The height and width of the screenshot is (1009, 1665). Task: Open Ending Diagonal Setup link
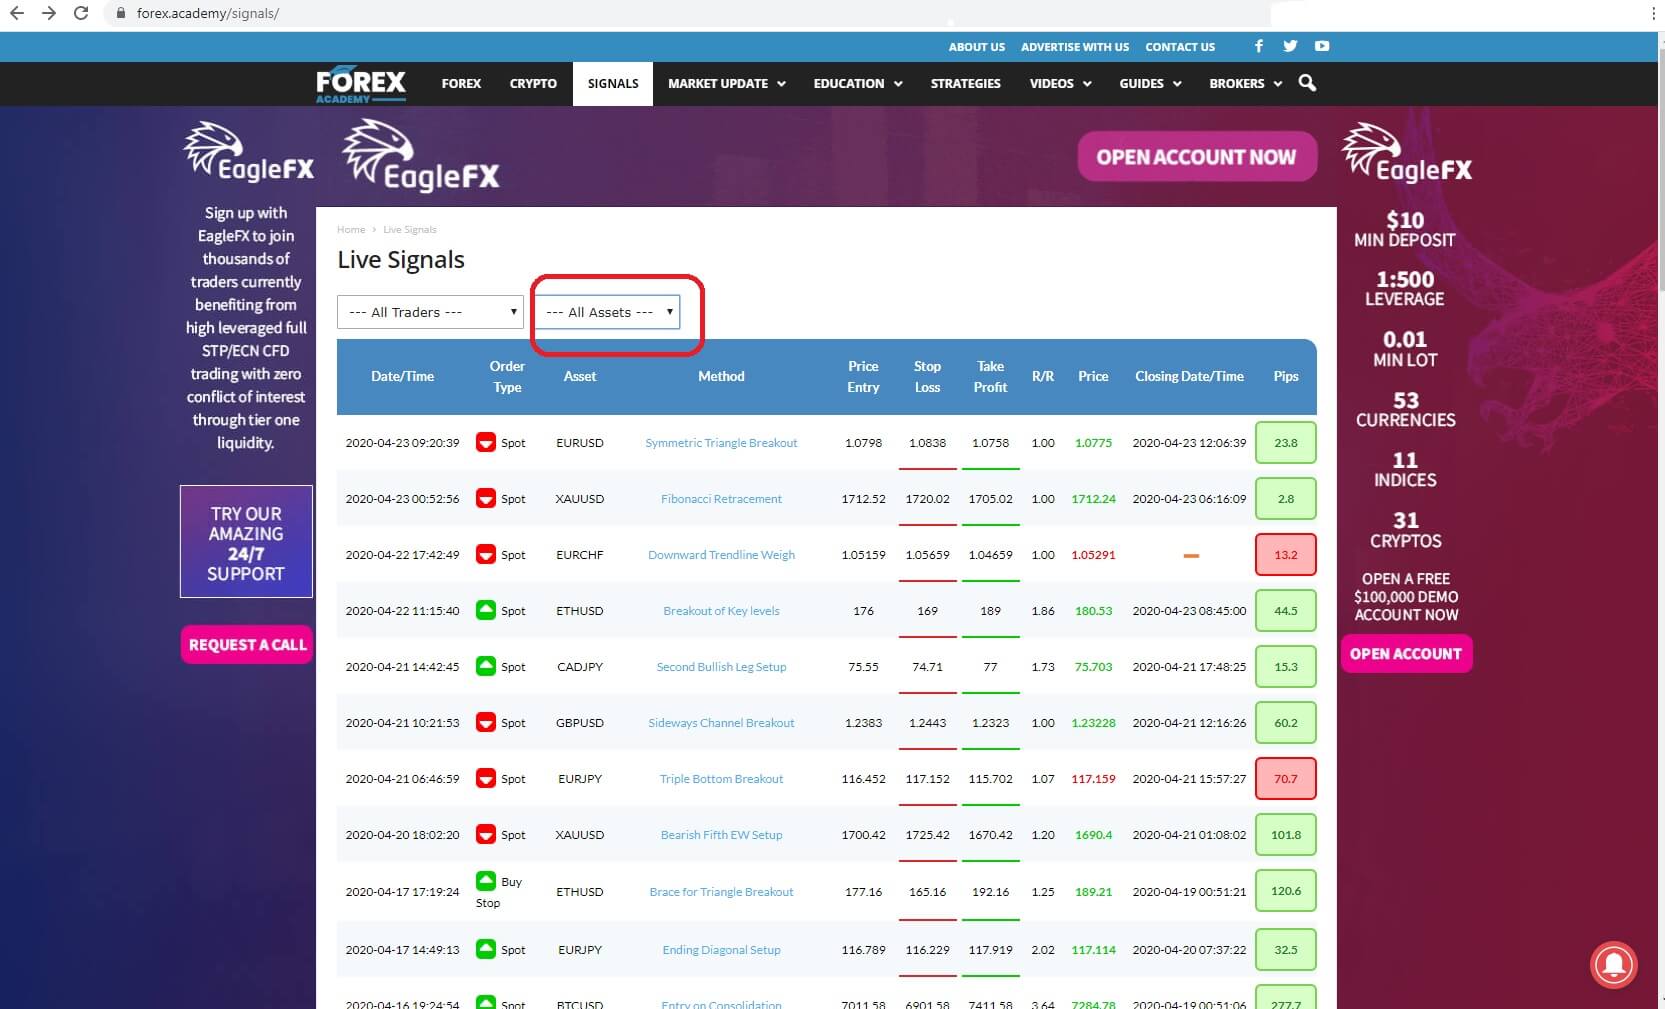pyautogui.click(x=721, y=950)
